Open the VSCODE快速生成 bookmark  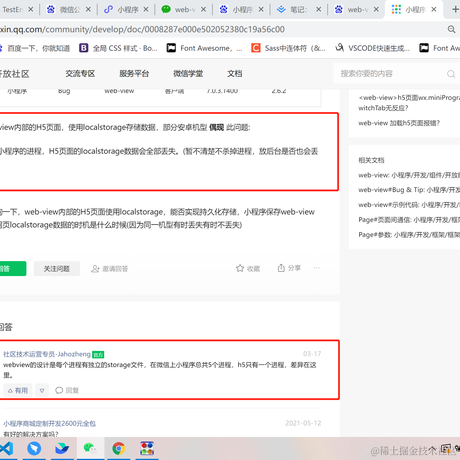click(x=372, y=48)
